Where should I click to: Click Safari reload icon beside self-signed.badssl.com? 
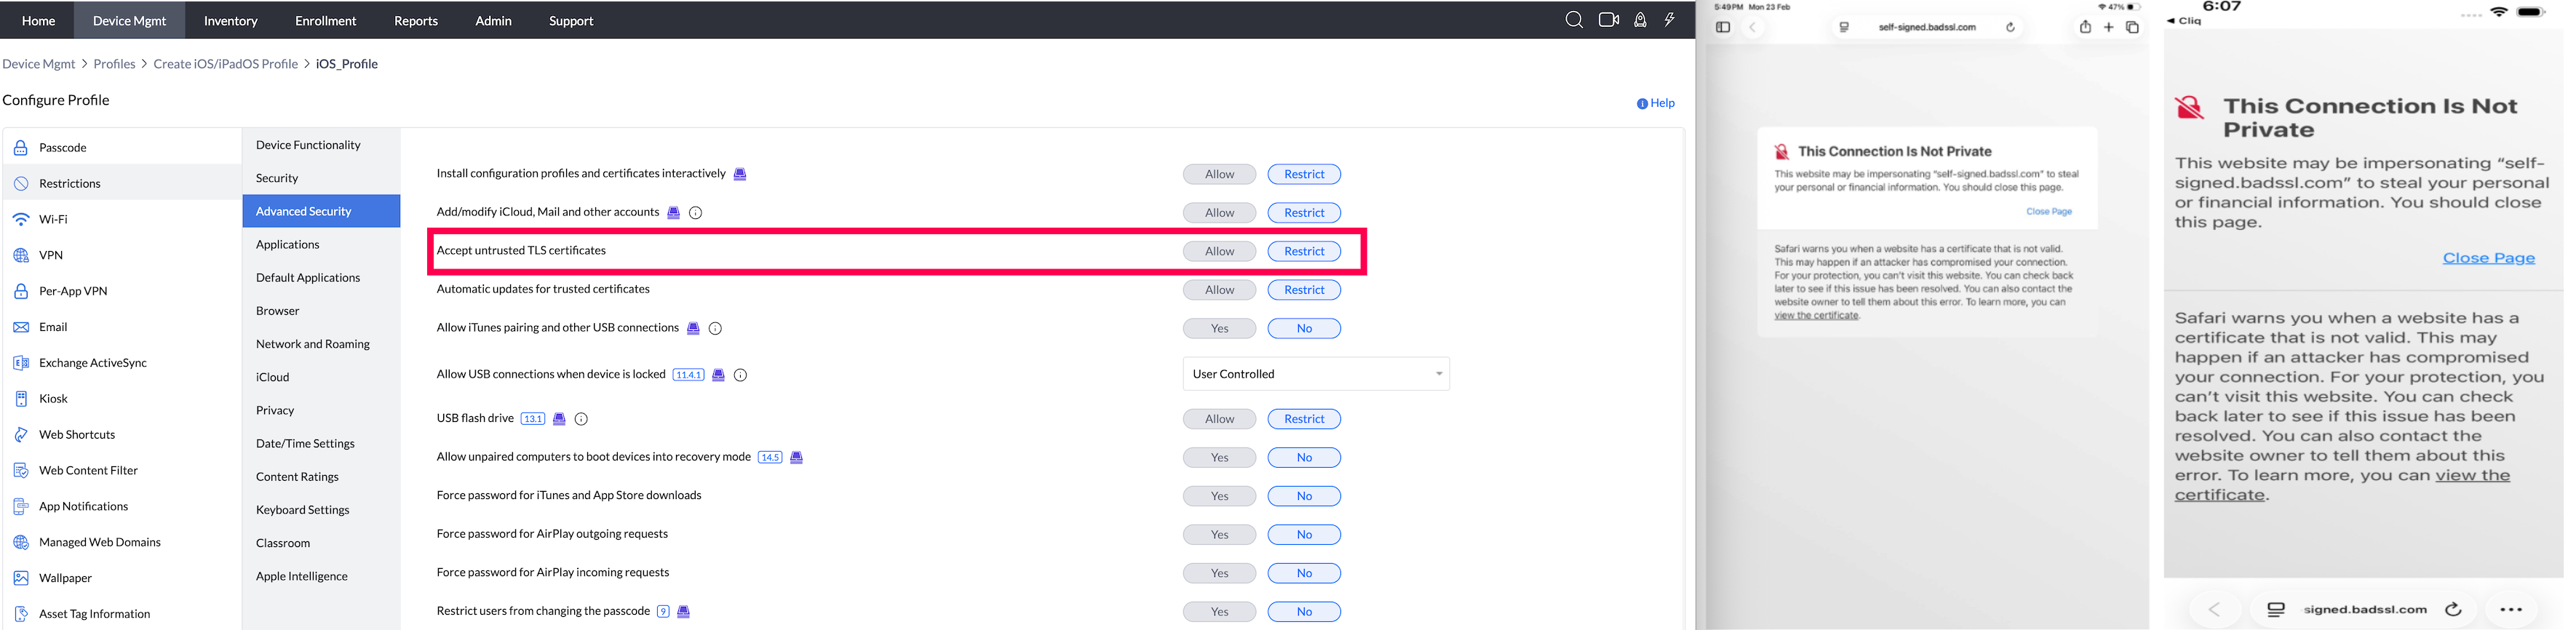2010,27
